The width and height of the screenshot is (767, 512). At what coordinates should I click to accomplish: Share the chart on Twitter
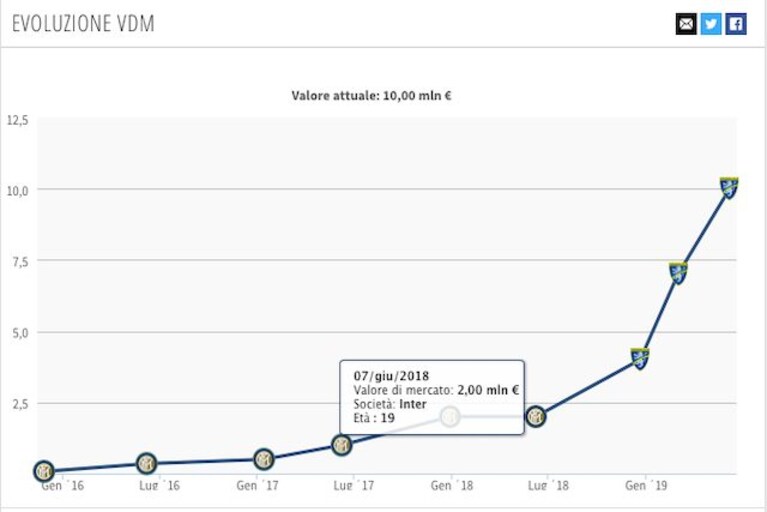click(711, 24)
